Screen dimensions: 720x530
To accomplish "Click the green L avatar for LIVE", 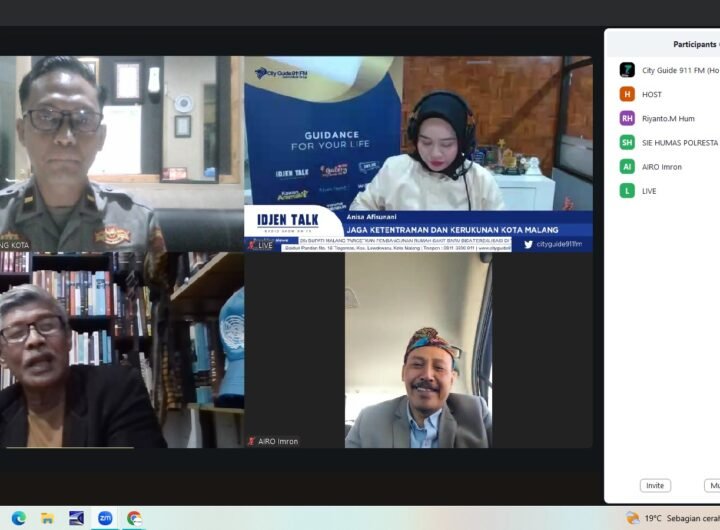I will (627, 190).
